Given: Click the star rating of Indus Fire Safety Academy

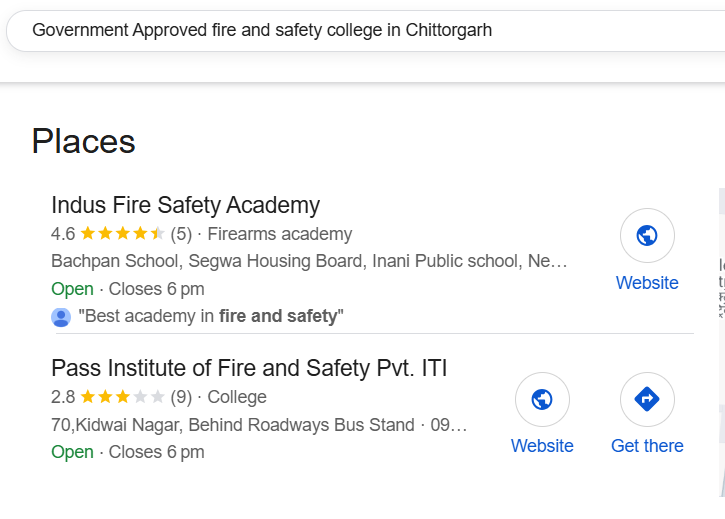Looking at the screenshot, I should coord(122,234).
